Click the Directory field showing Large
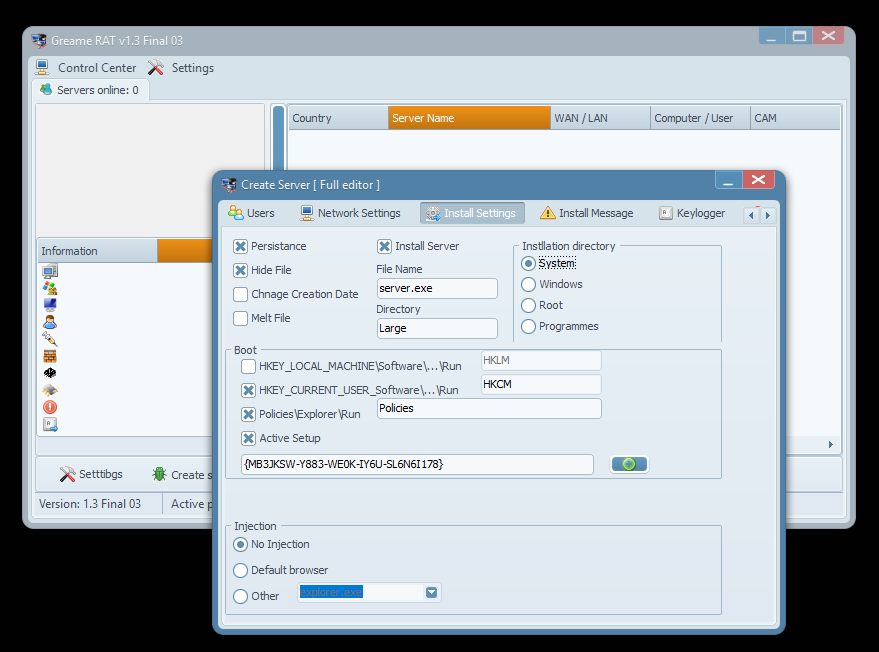Image resolution: width=879 pixels, height=652 pixels. click(x=437, y=329)
